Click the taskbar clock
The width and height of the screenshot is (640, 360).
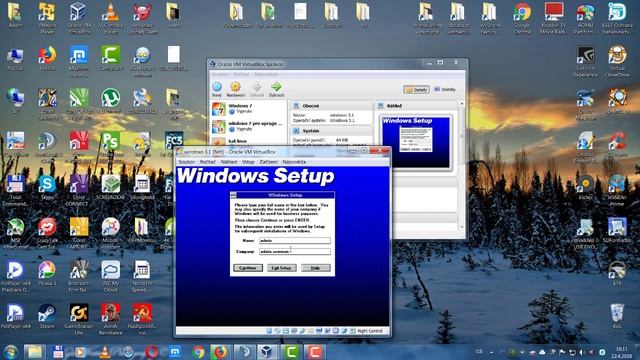622,352
